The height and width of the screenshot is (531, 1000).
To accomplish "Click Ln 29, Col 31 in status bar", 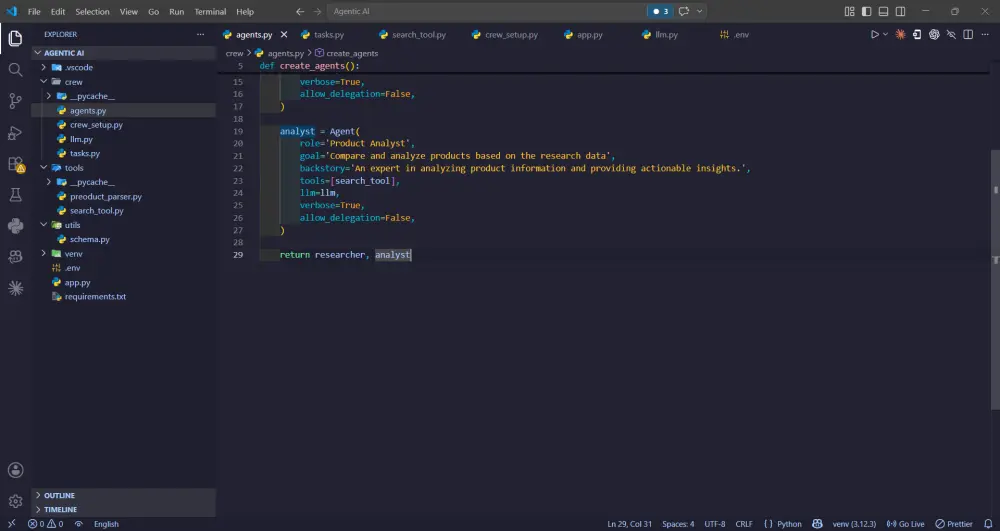I will 629,524.
